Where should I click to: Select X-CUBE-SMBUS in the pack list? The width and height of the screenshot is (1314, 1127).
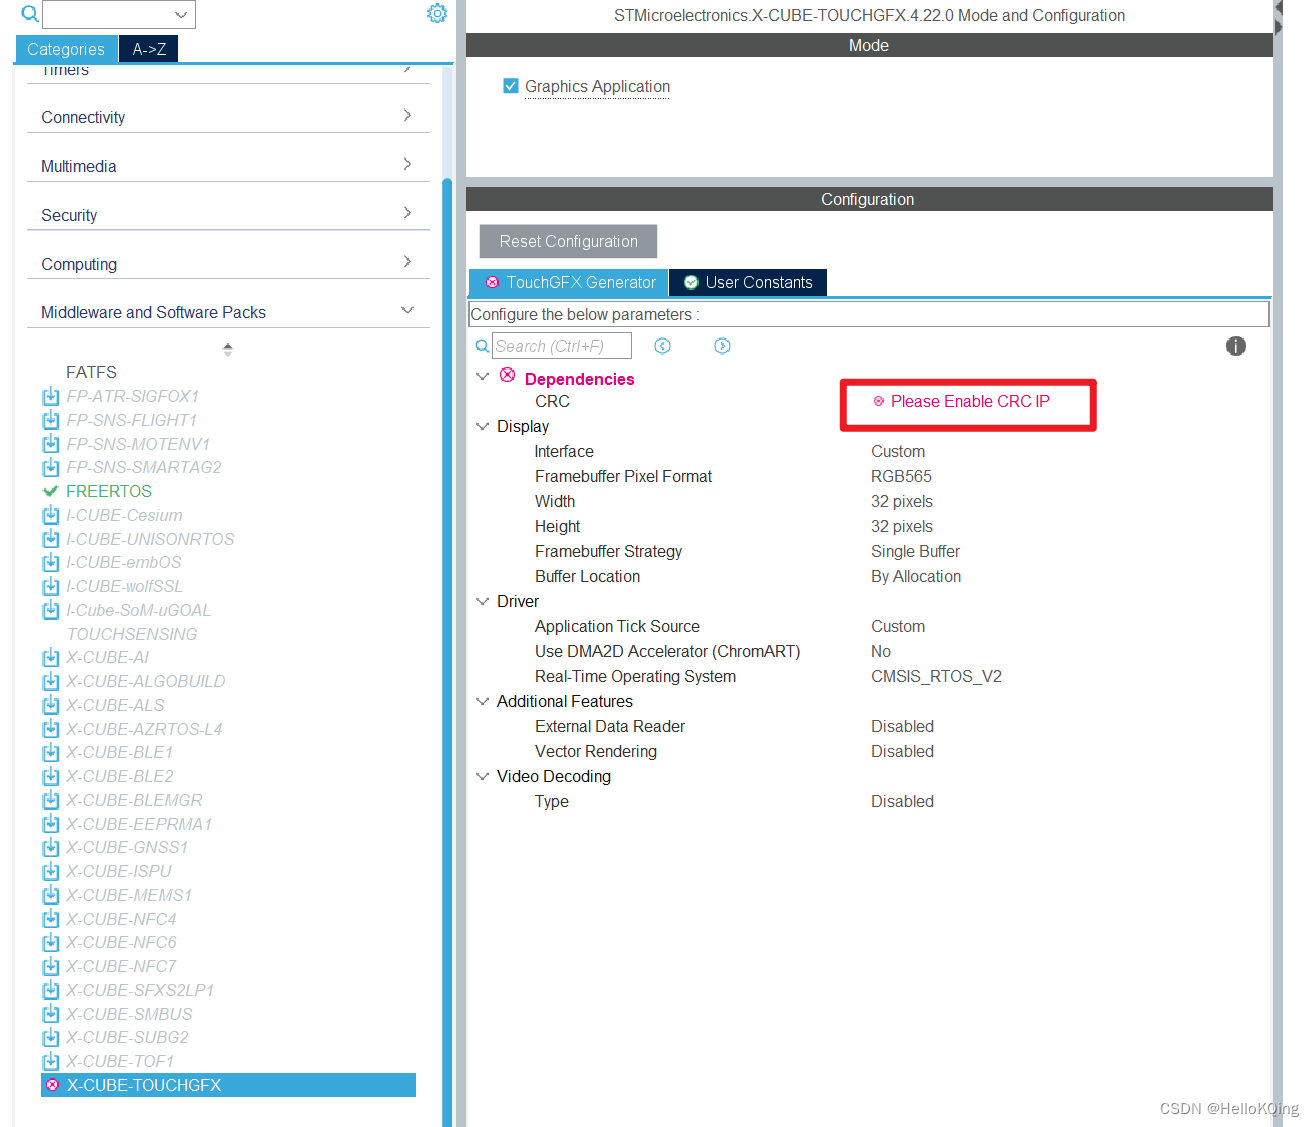click(129, 1014)
